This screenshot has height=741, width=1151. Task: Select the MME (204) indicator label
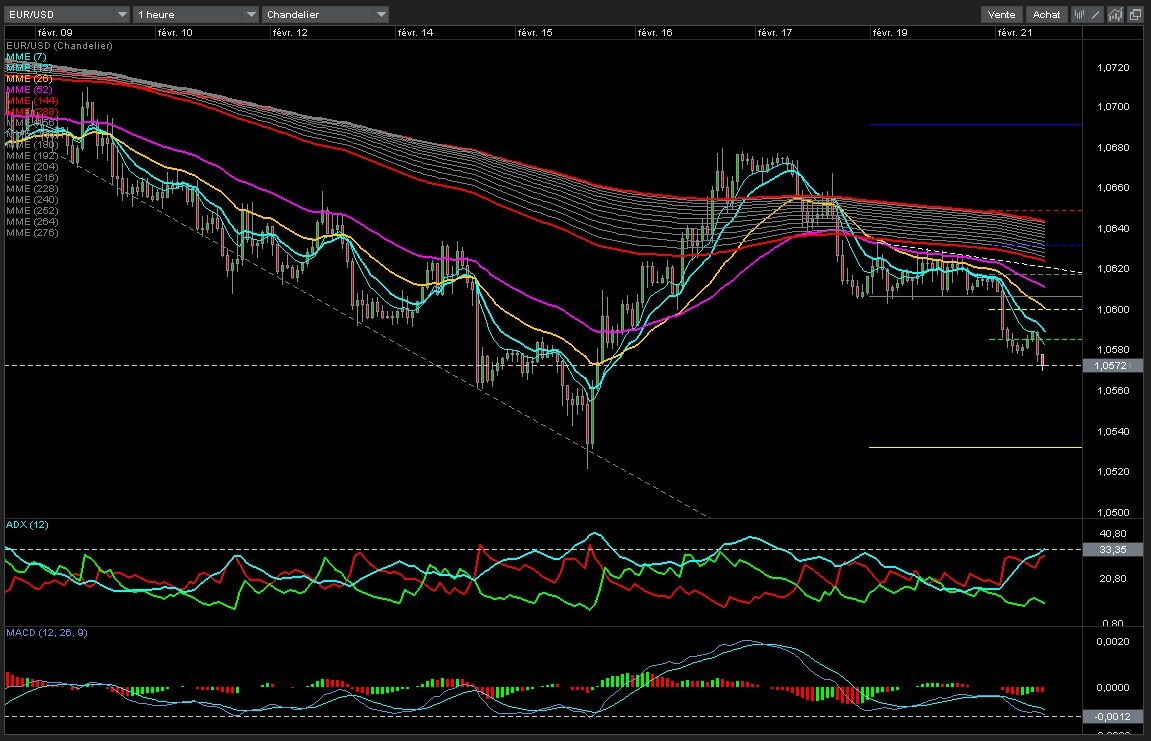tap(32, 167)
